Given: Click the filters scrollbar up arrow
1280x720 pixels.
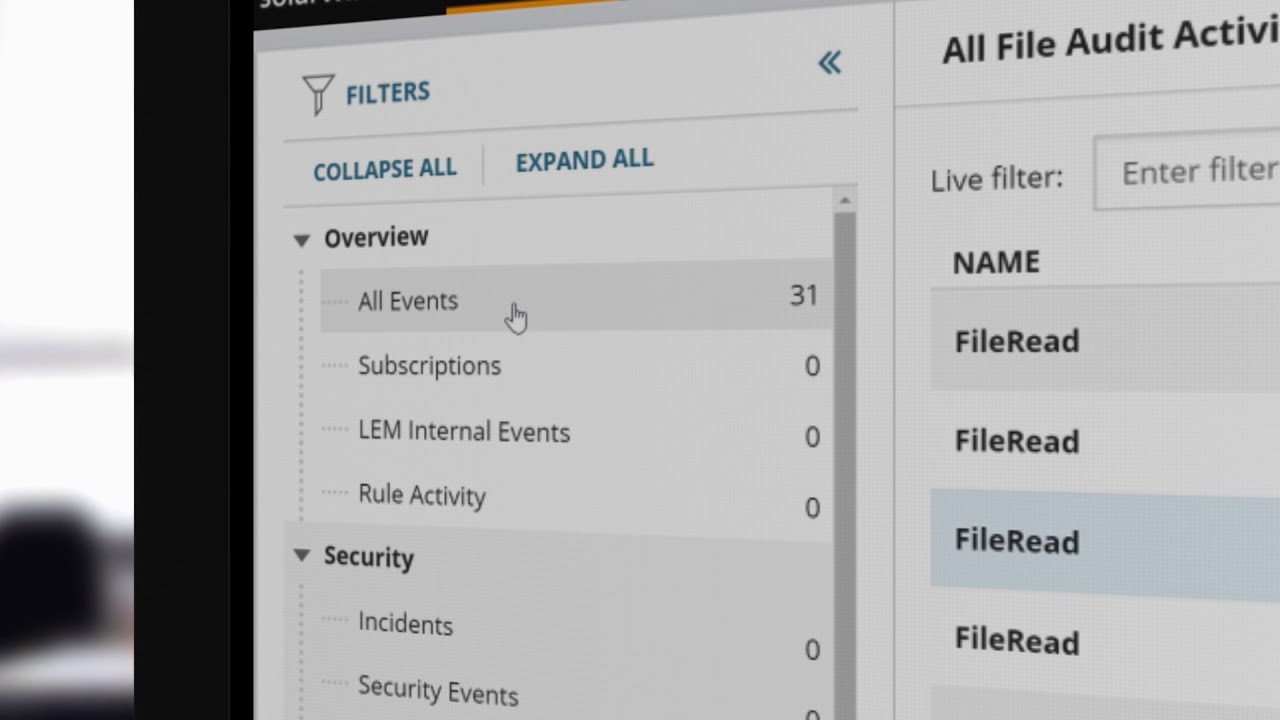Looking at the screenshot, I should [845, 201].
